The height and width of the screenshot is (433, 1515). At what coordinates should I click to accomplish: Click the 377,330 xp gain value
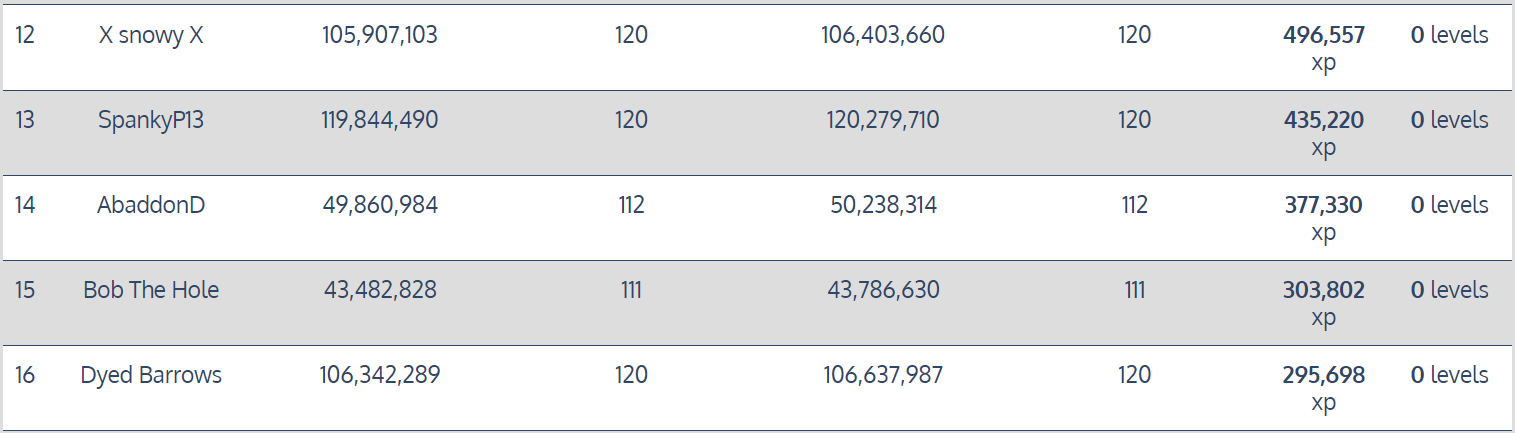coord(1323,206)
